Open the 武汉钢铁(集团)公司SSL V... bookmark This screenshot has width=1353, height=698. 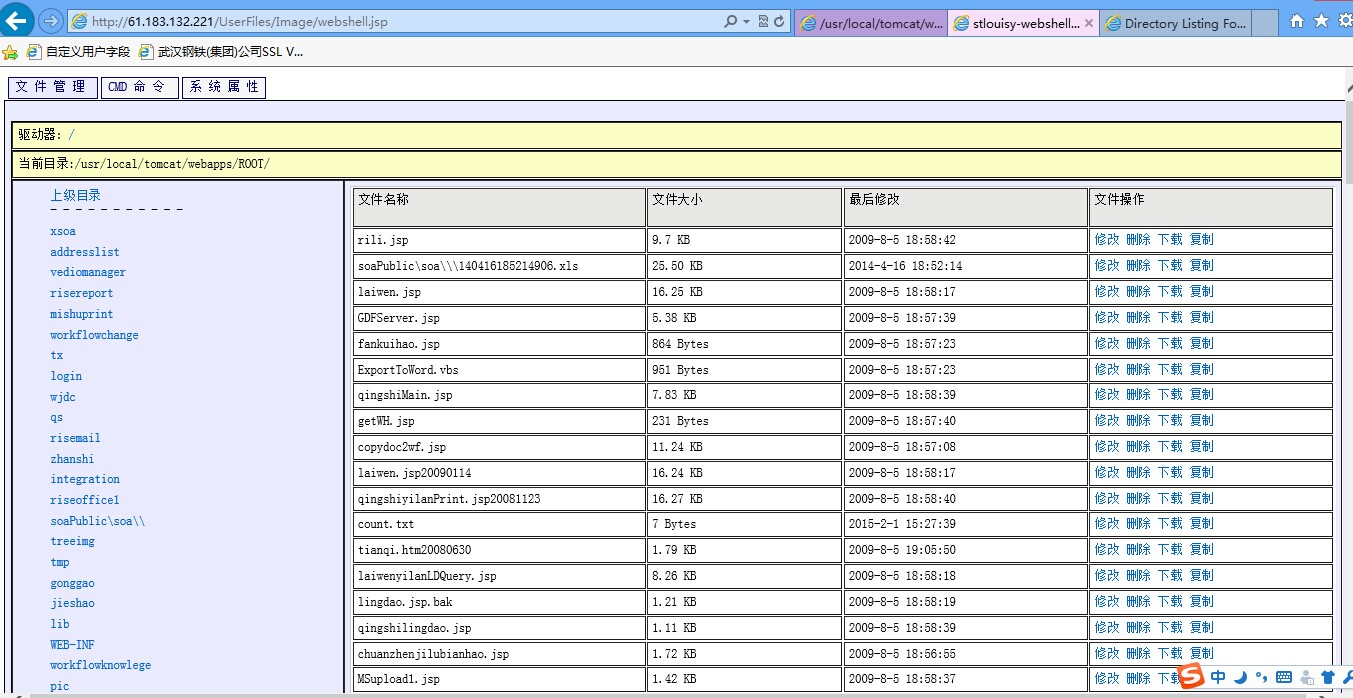[x=221, y=52]
